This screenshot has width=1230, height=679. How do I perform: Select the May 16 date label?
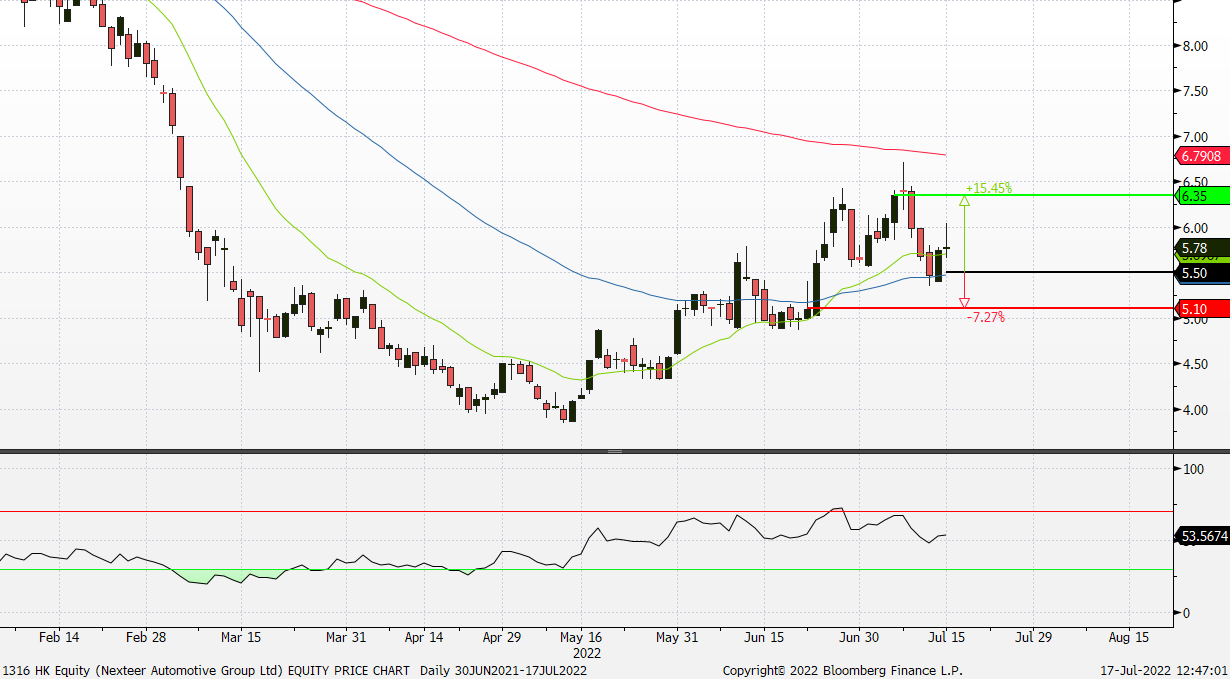pyautogui.click(x=581, y=637)
